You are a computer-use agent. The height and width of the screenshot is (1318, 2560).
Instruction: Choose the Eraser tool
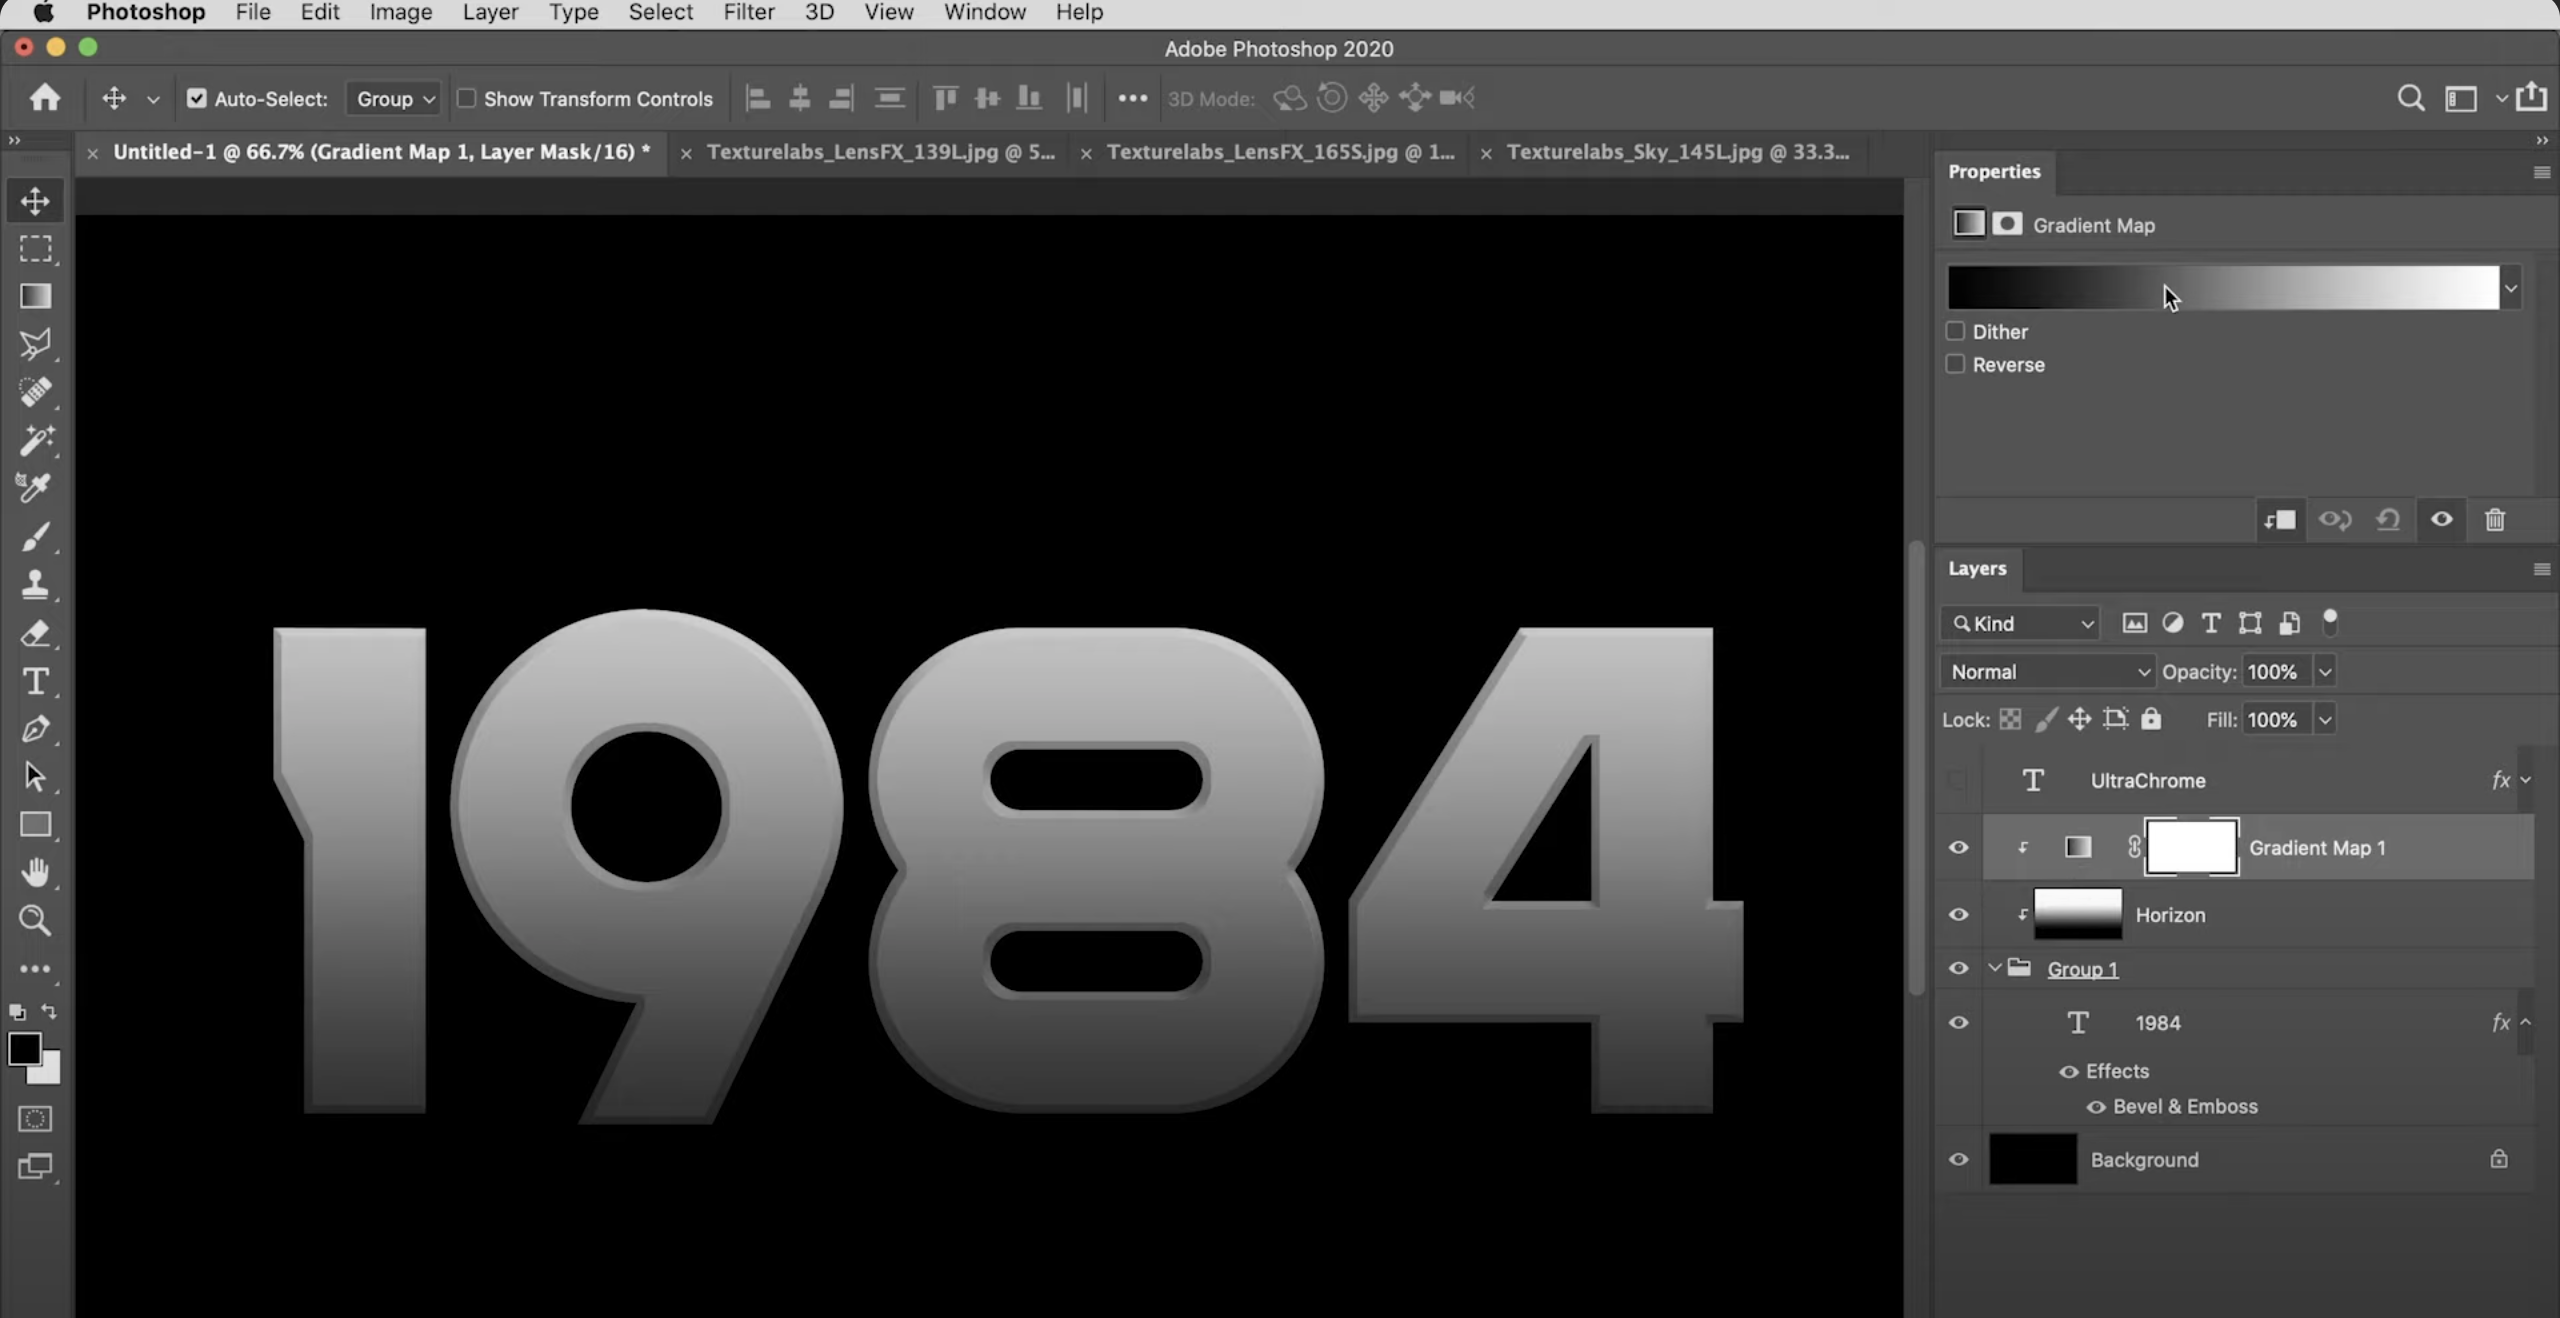pyautogui.click(x=36, y=634)
